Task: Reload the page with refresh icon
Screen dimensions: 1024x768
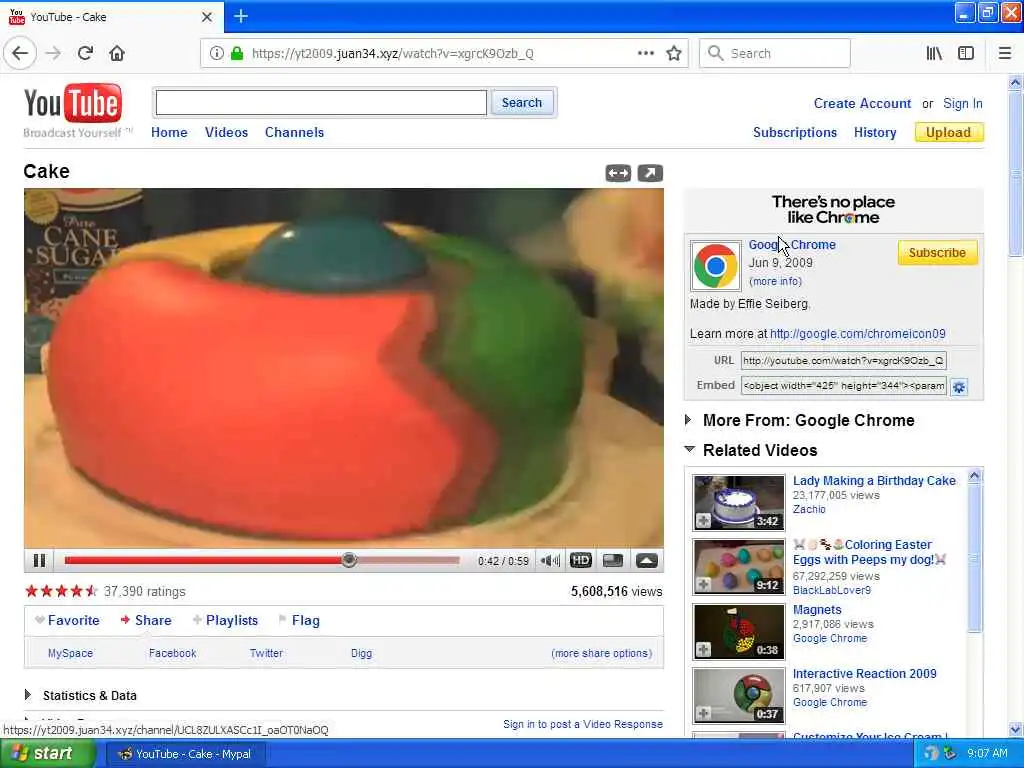Action: coord(85,53)
